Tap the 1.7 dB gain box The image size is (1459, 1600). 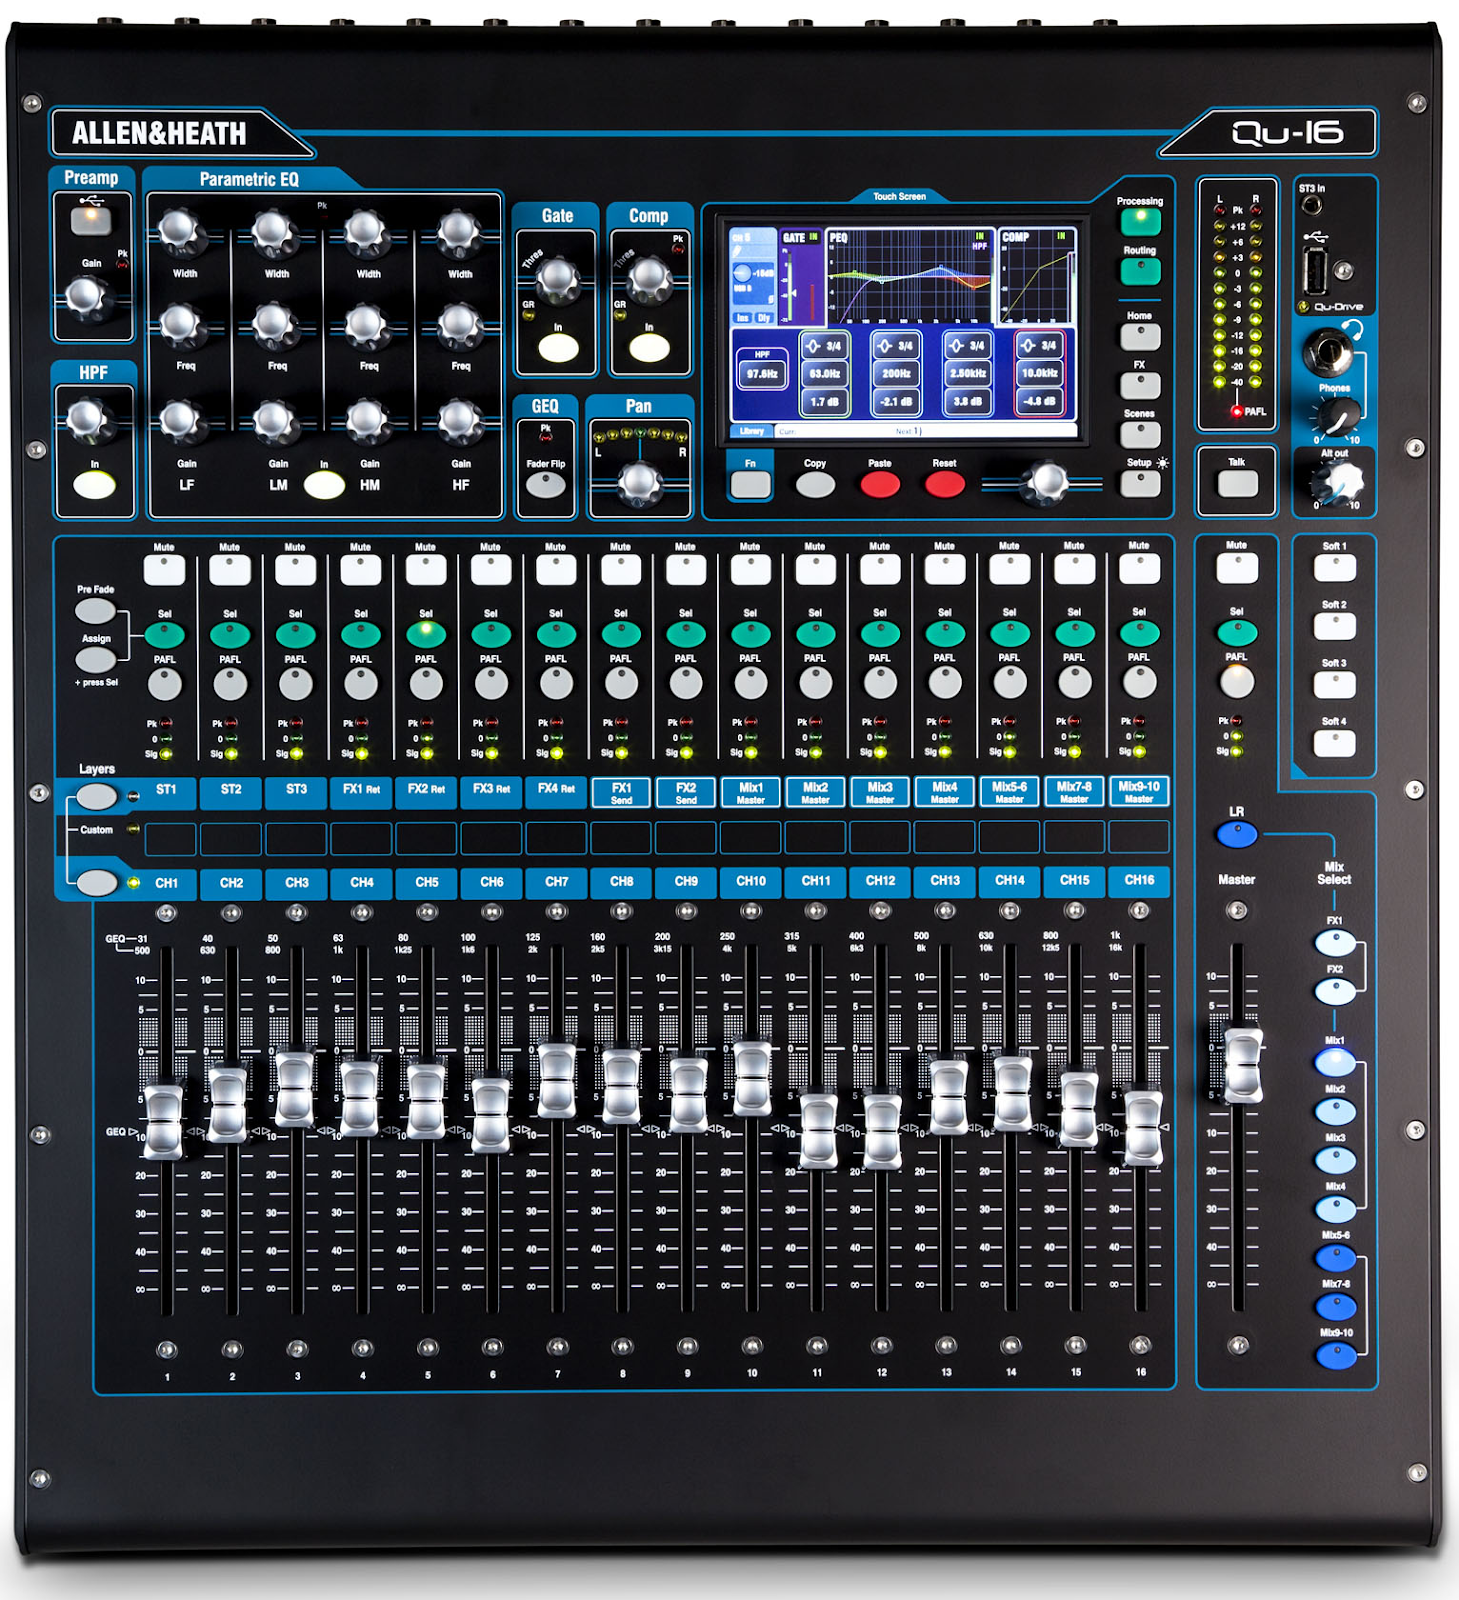tap(825, 402)
